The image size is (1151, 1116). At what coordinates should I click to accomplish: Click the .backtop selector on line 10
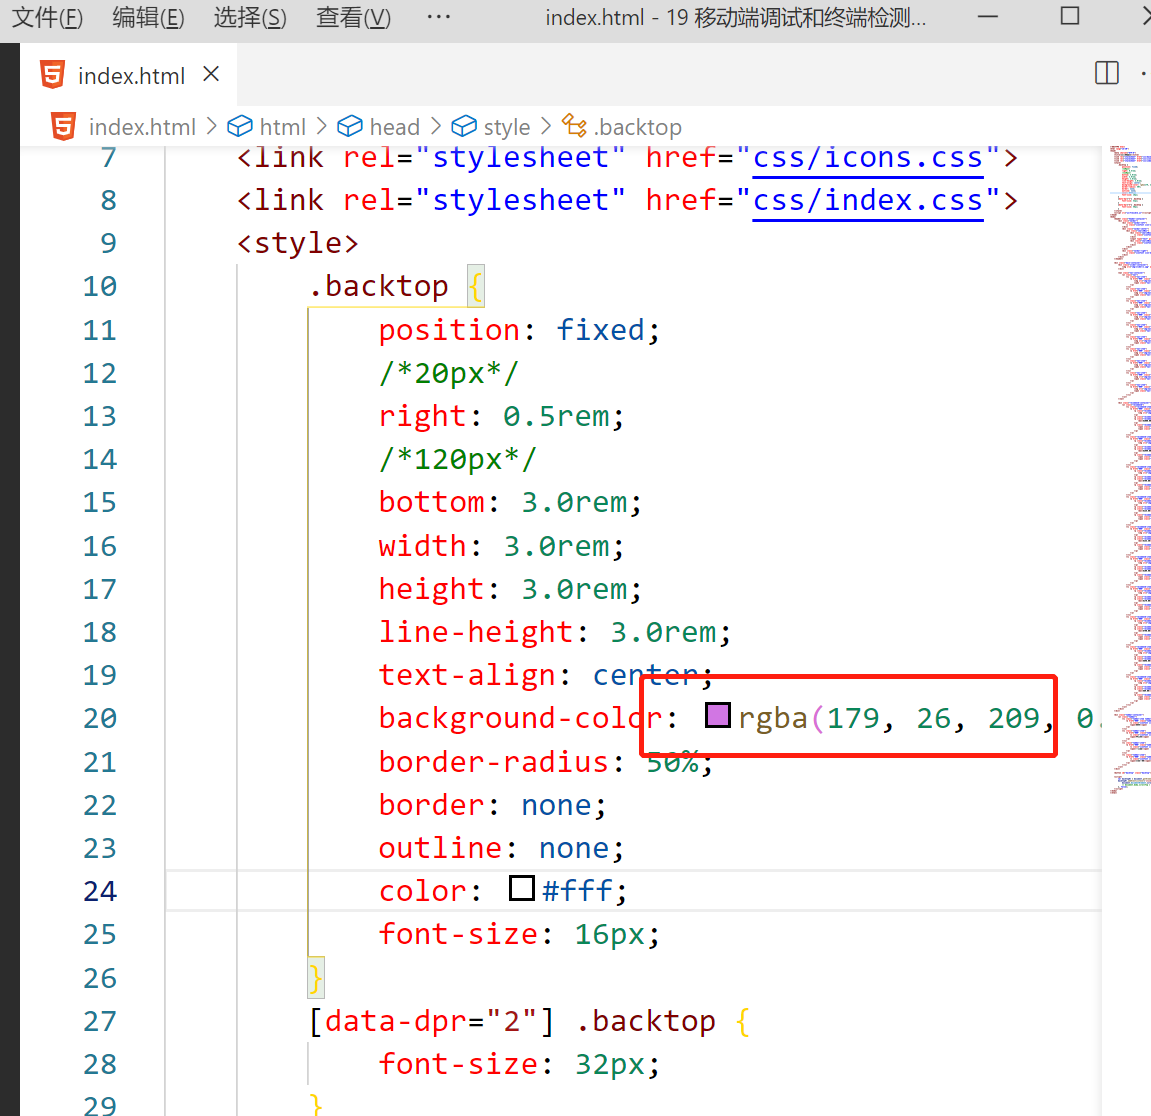378,286
